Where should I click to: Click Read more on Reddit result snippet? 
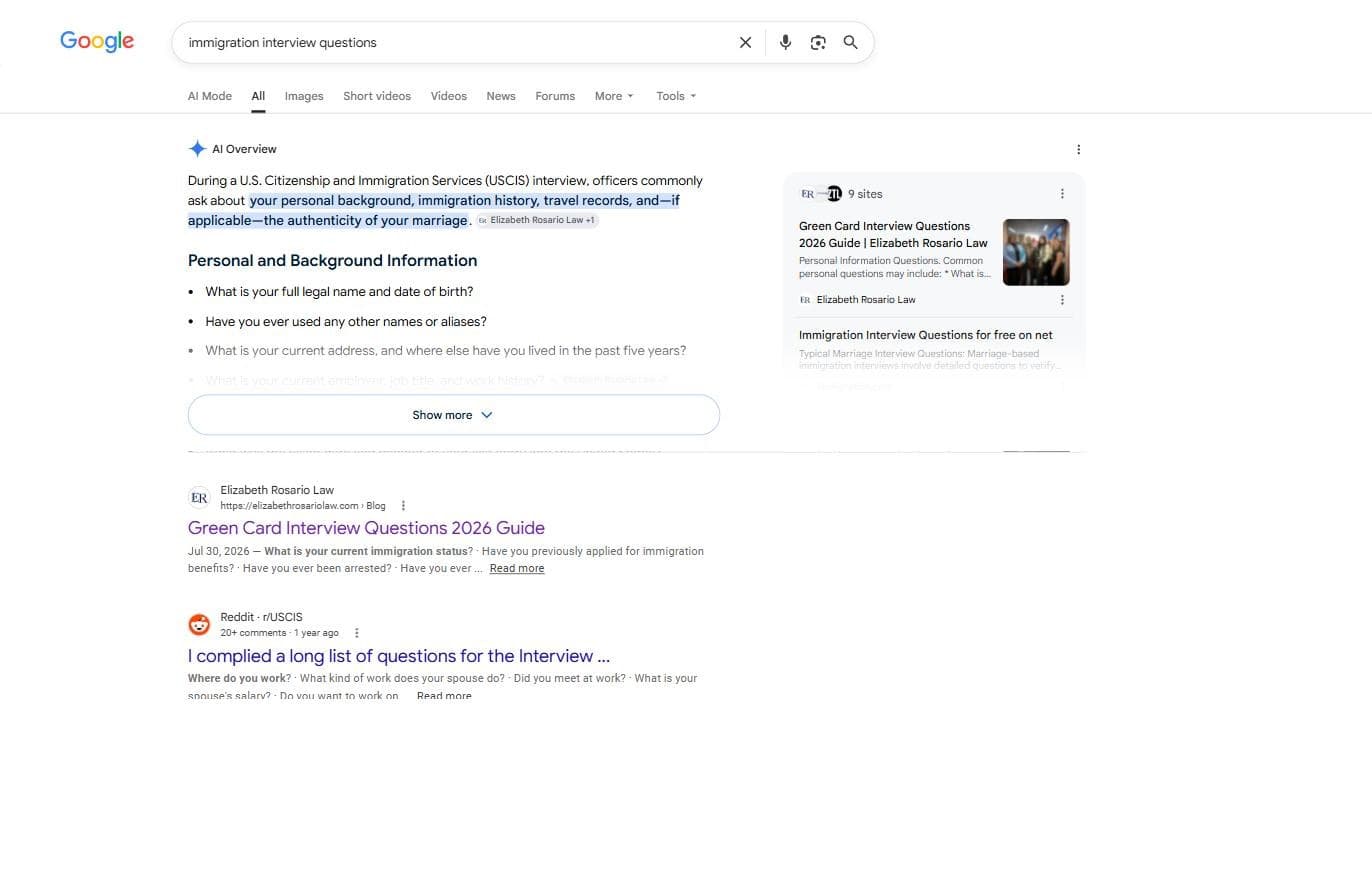click(x=444, y=695)
